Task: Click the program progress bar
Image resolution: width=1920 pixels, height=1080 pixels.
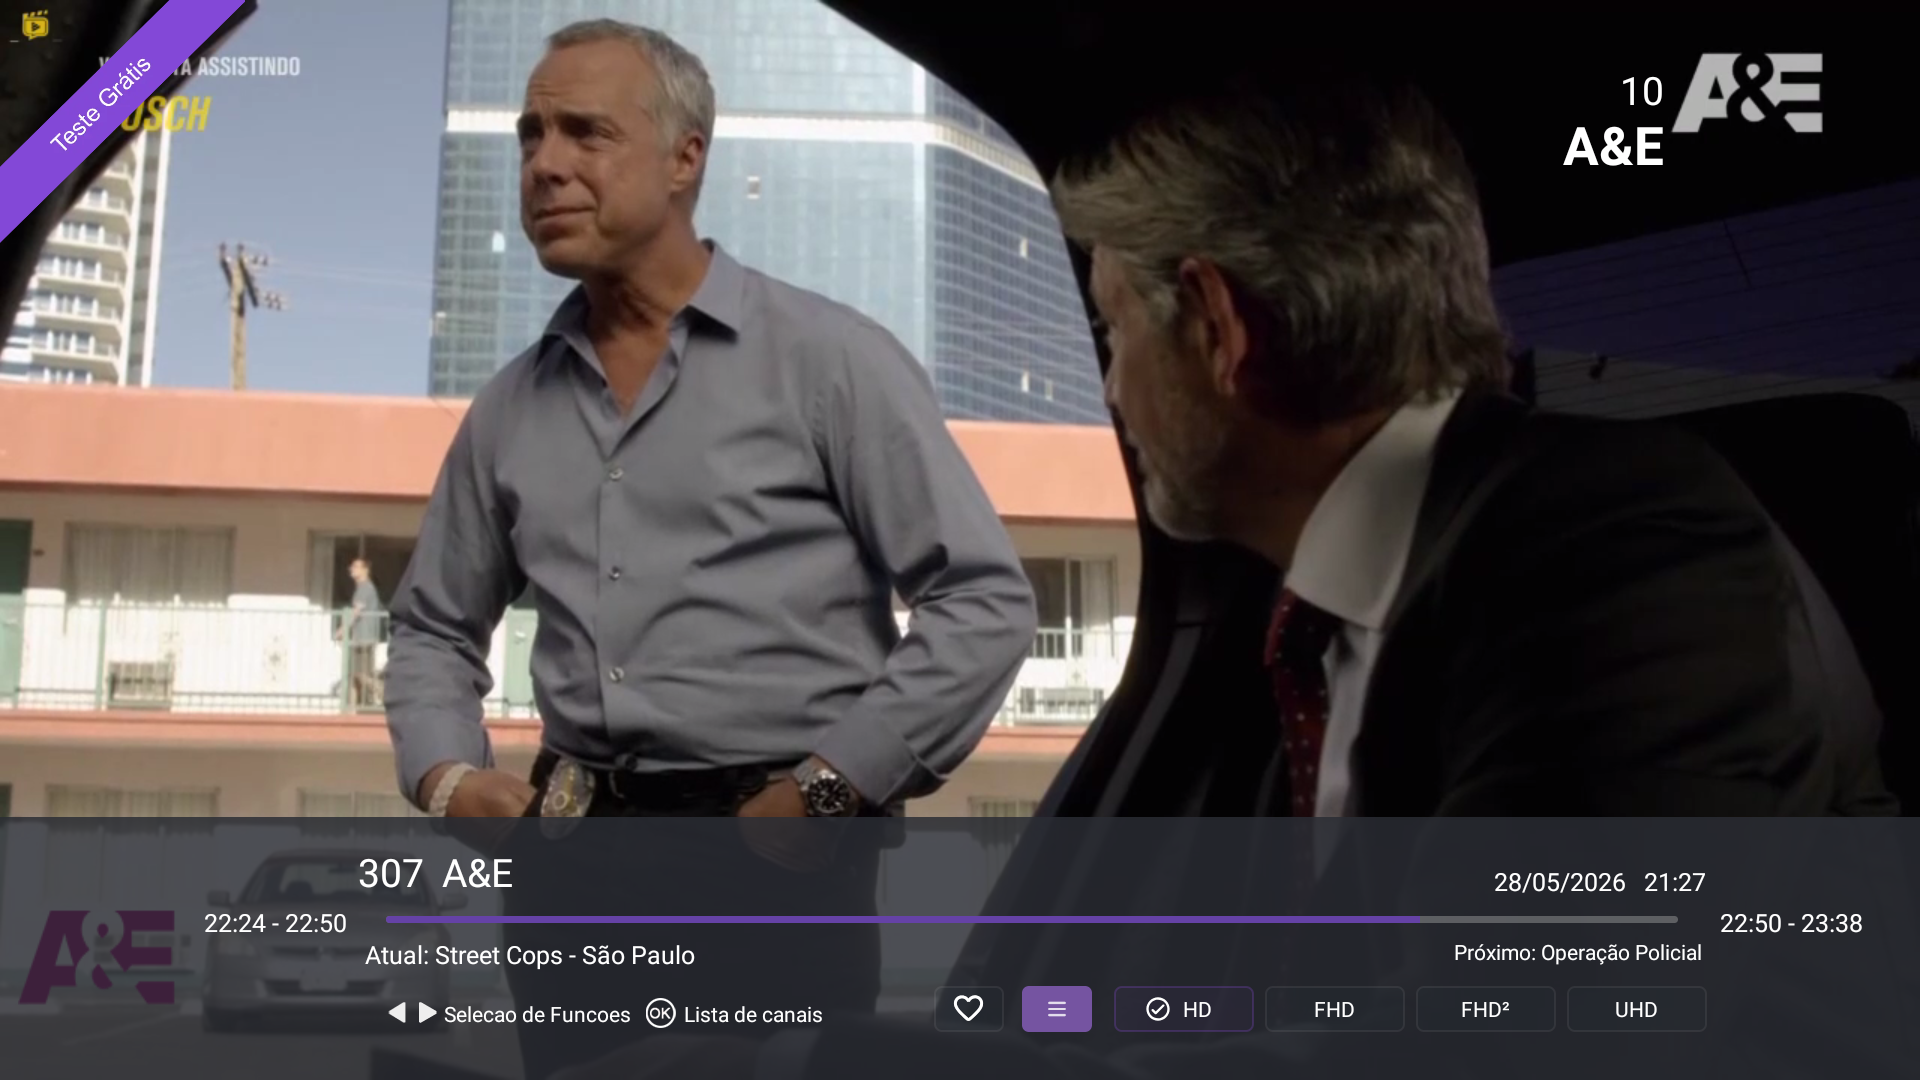Action: tap(1031, 919)
